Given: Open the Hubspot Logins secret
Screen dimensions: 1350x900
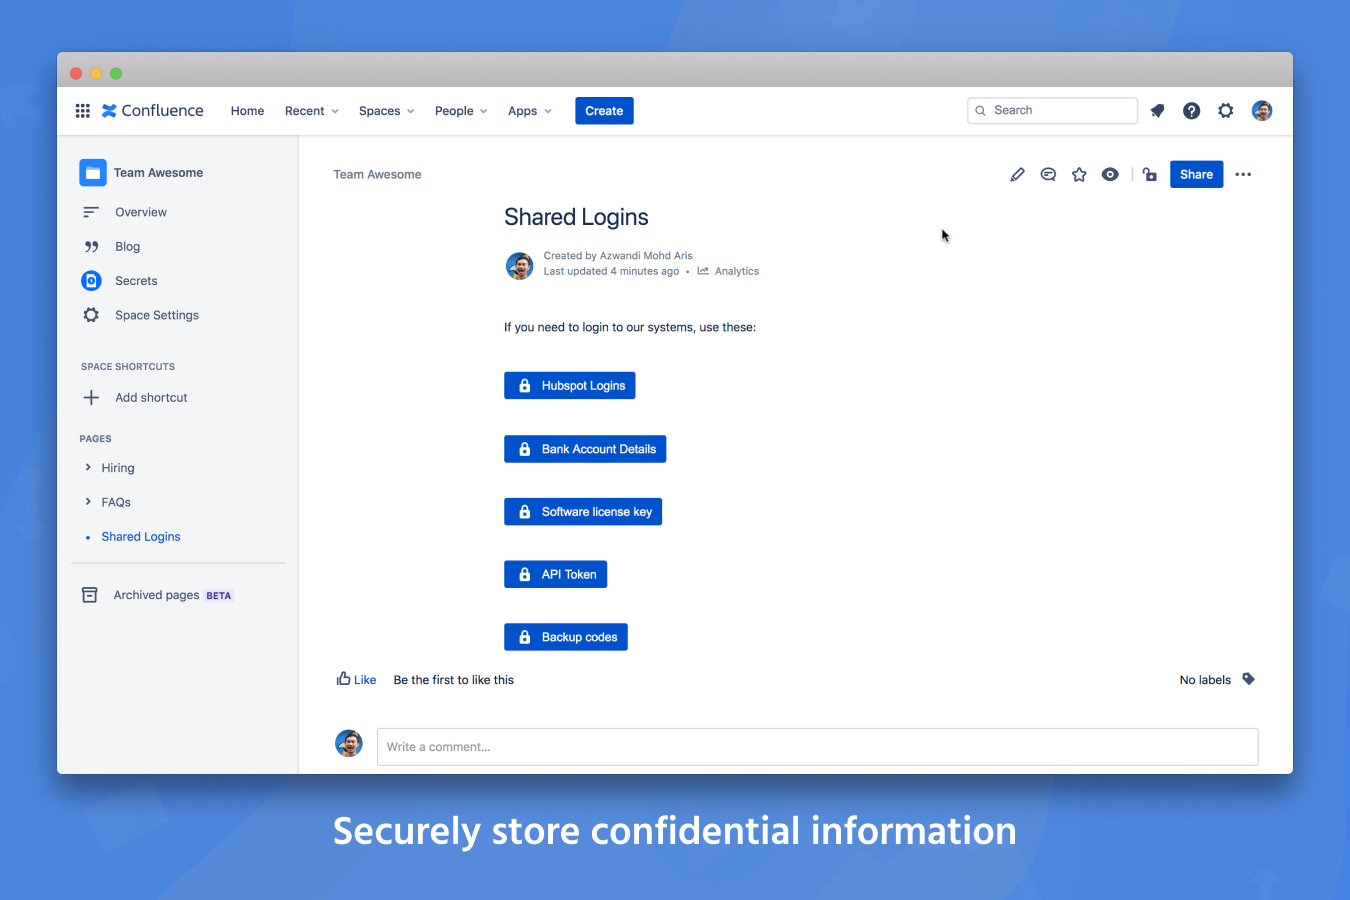Looking at the screenshot, I should 570,386.
